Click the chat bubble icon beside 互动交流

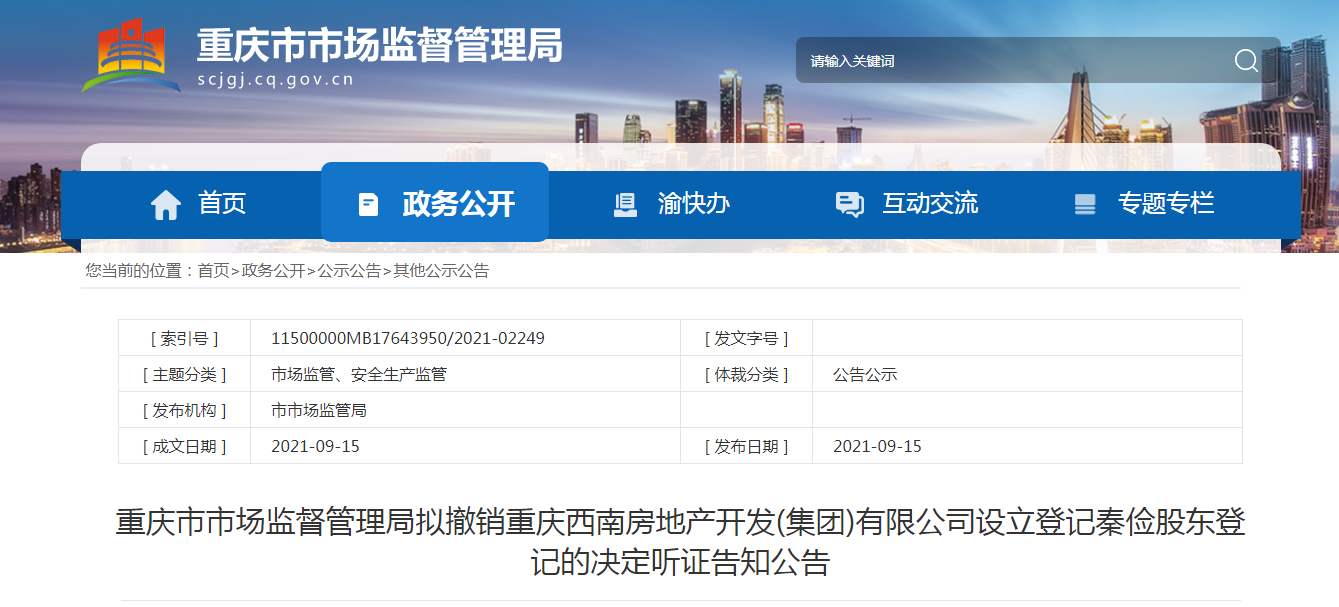(x=849, y=205)
